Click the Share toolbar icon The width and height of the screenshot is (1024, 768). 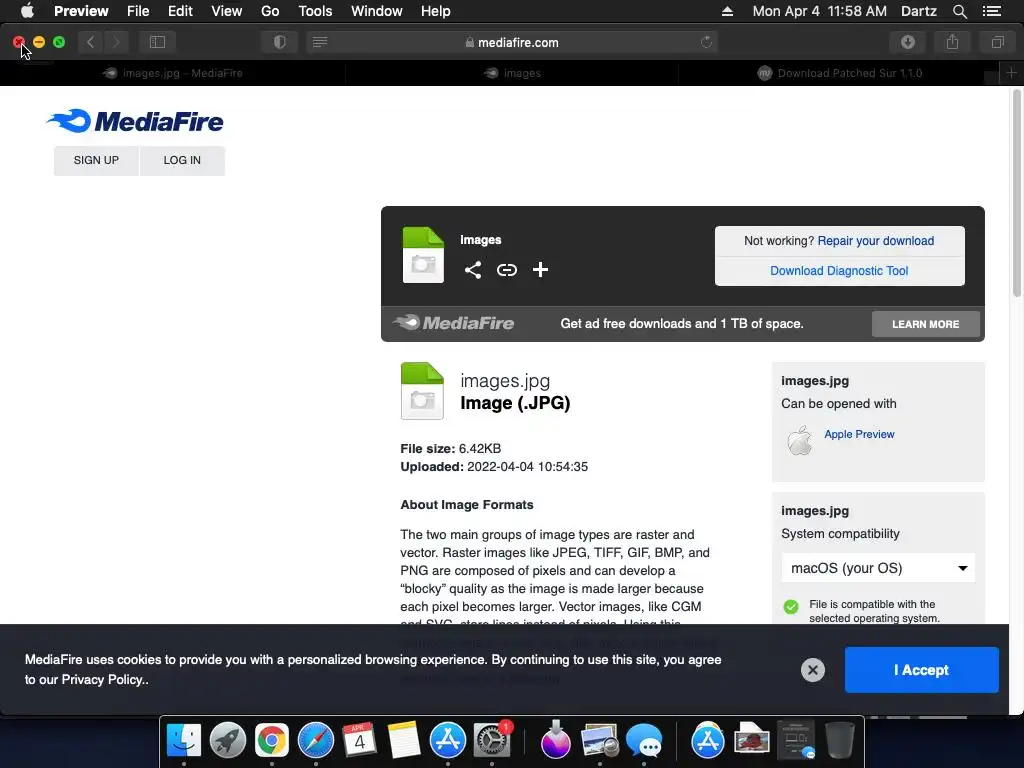(953, 42)
